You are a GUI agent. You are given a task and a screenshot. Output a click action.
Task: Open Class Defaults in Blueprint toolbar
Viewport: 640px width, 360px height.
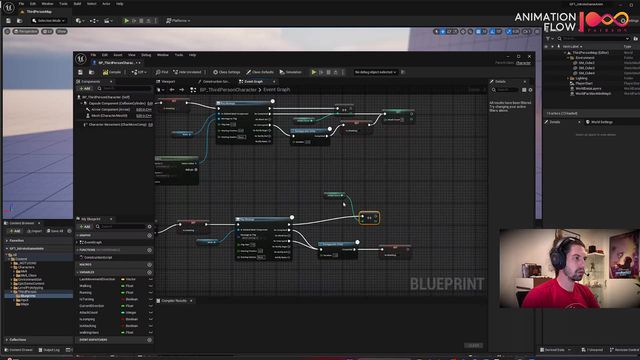[260, 72]
